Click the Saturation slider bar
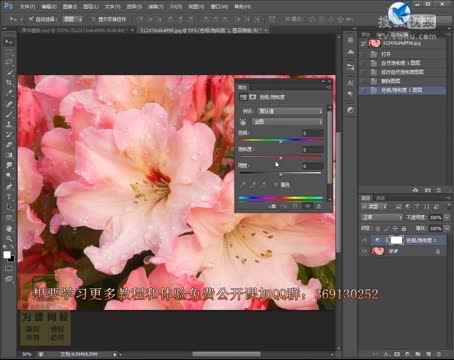 tap(280, 157)
